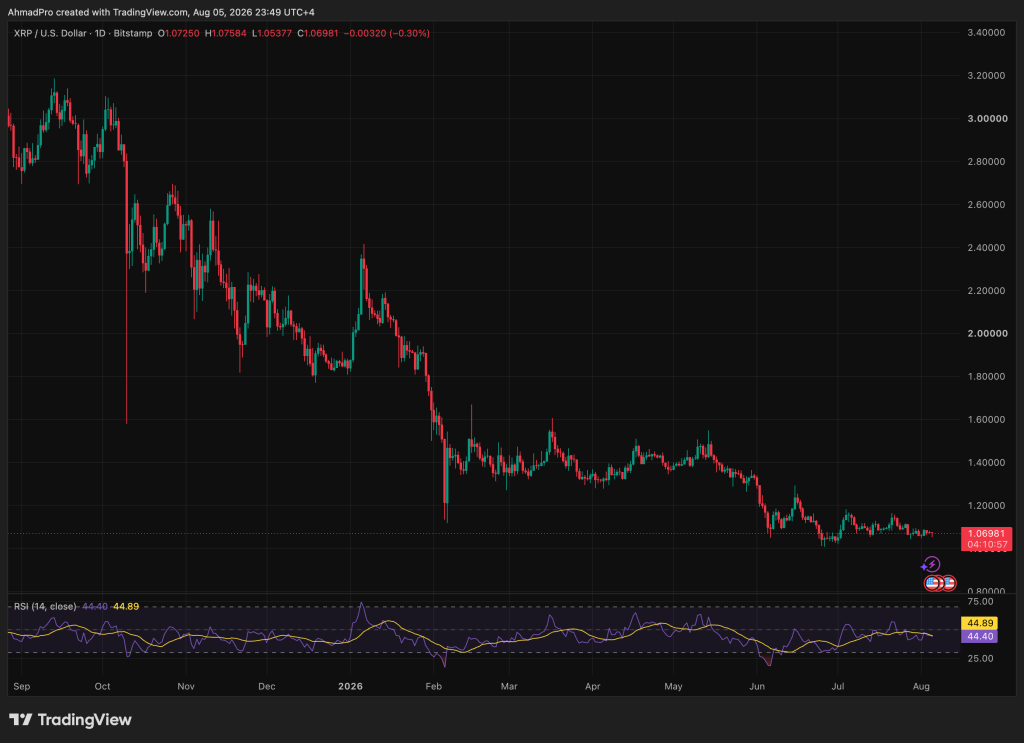Click the purple 44.40 value in RSI legend
The height and width of the screenshot is (743, 1024).
(95, 607)
